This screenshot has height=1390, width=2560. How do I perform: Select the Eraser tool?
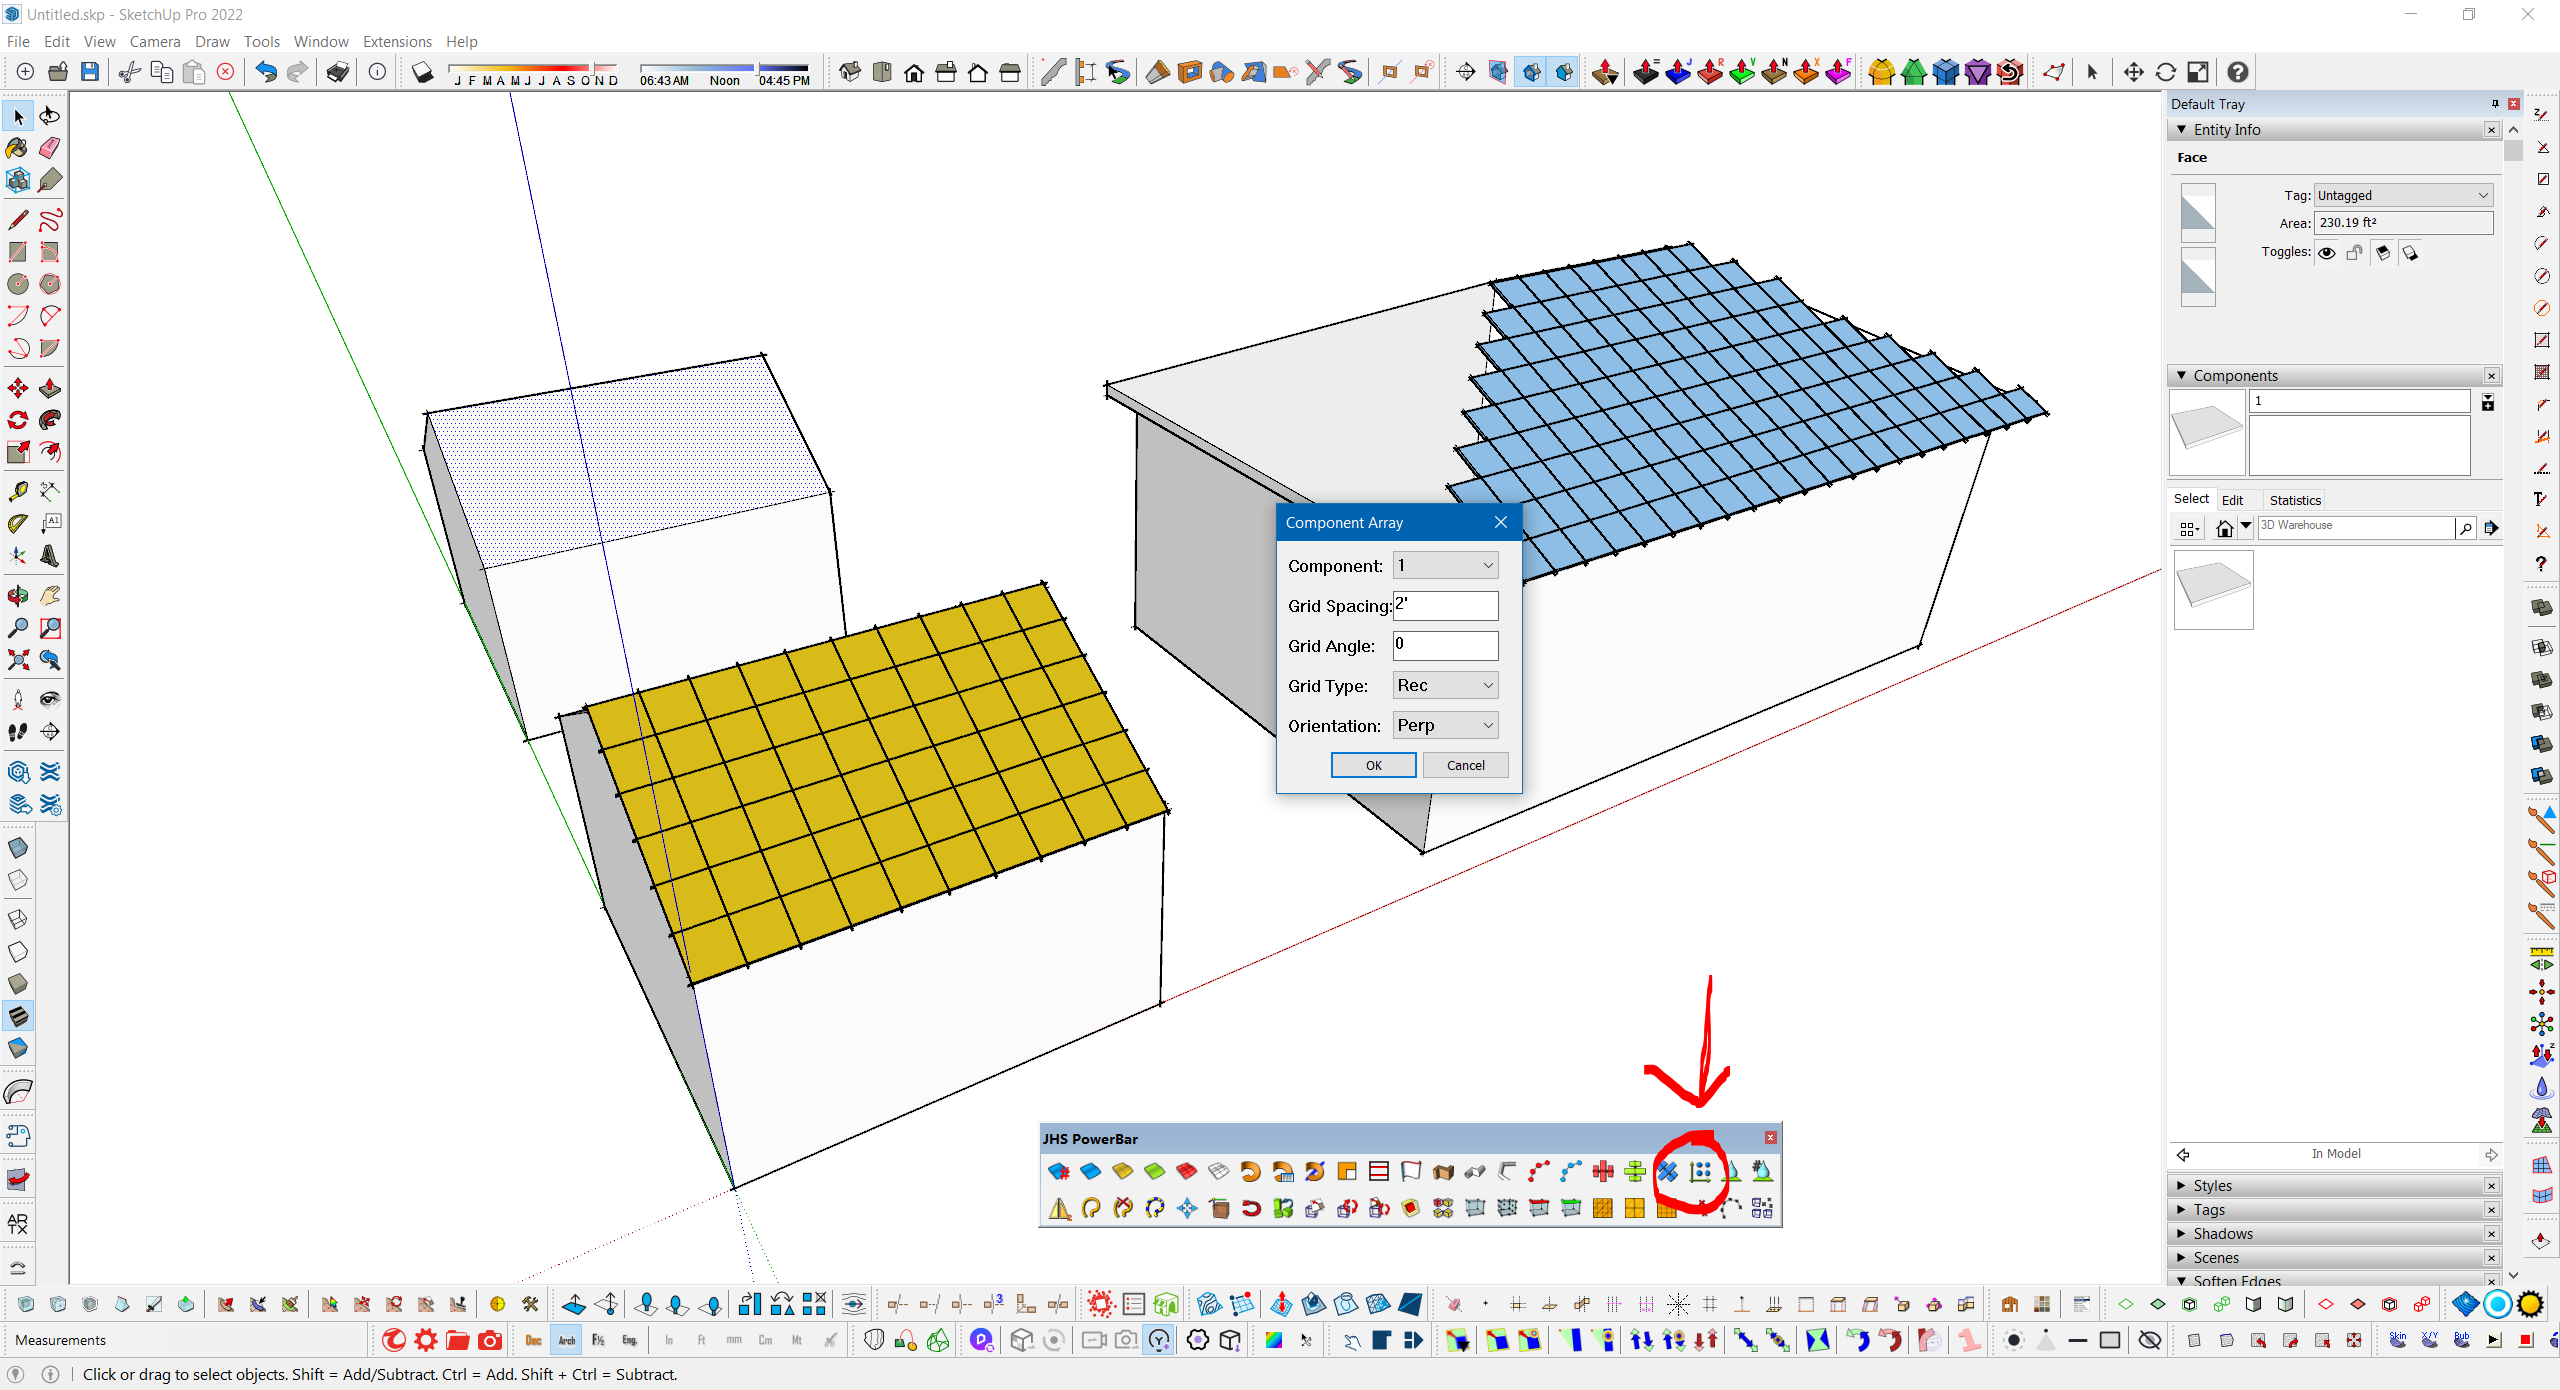(50, 148)
